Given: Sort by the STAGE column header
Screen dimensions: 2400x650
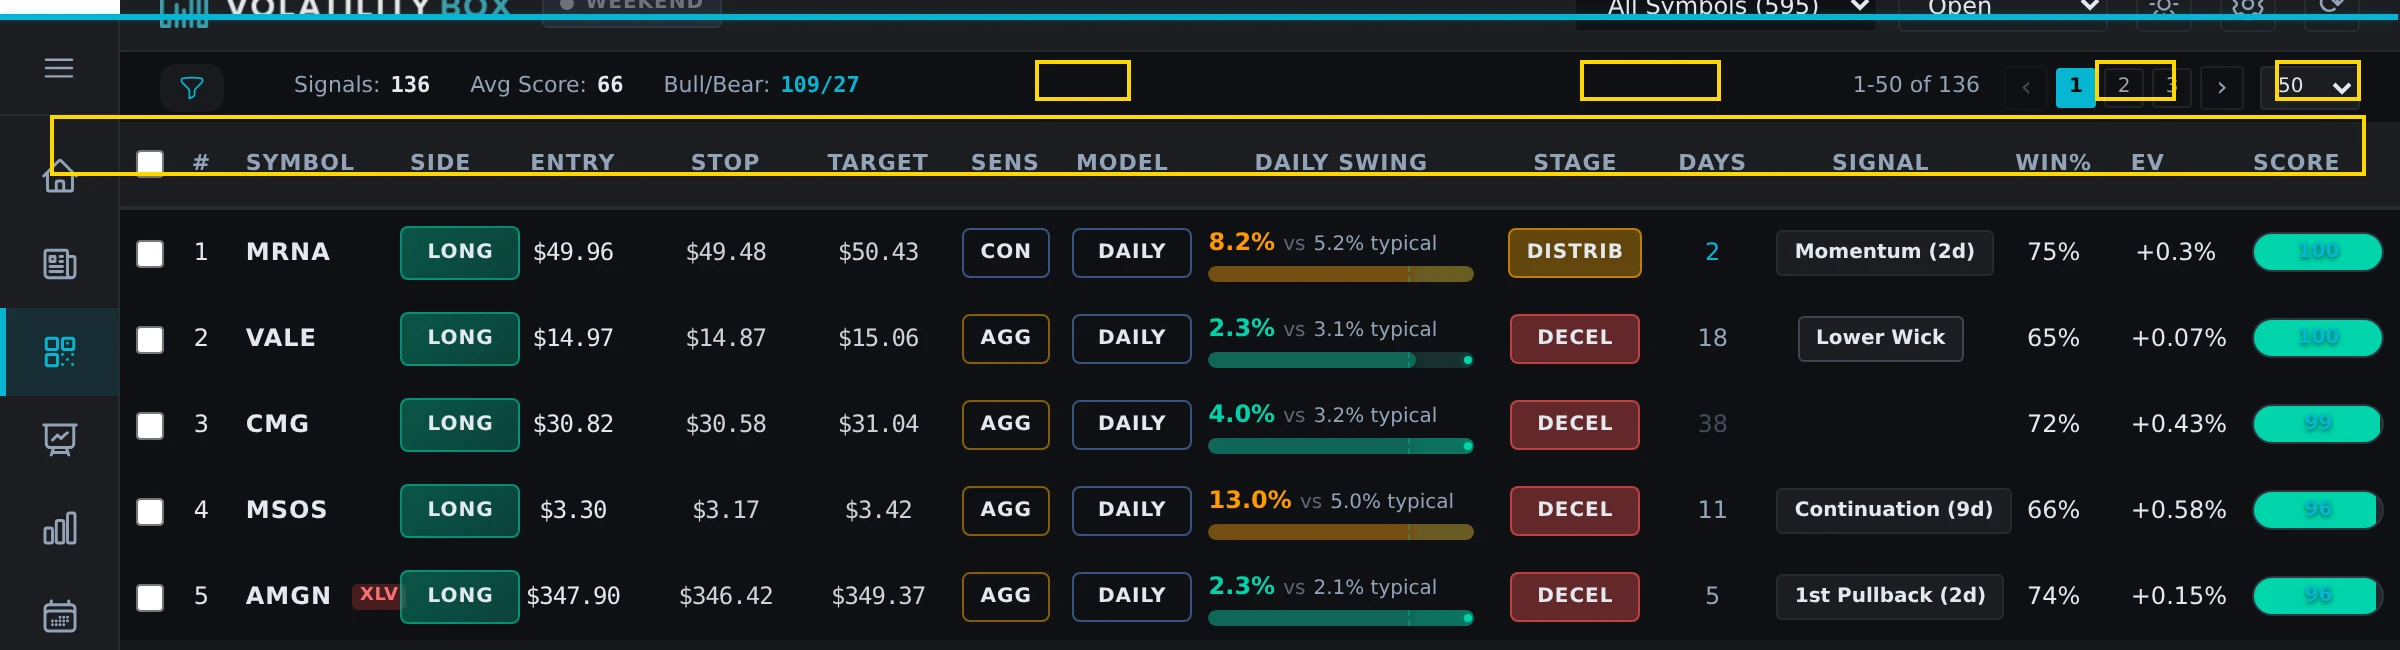Looking at the screenshot, I should 1575,162.
